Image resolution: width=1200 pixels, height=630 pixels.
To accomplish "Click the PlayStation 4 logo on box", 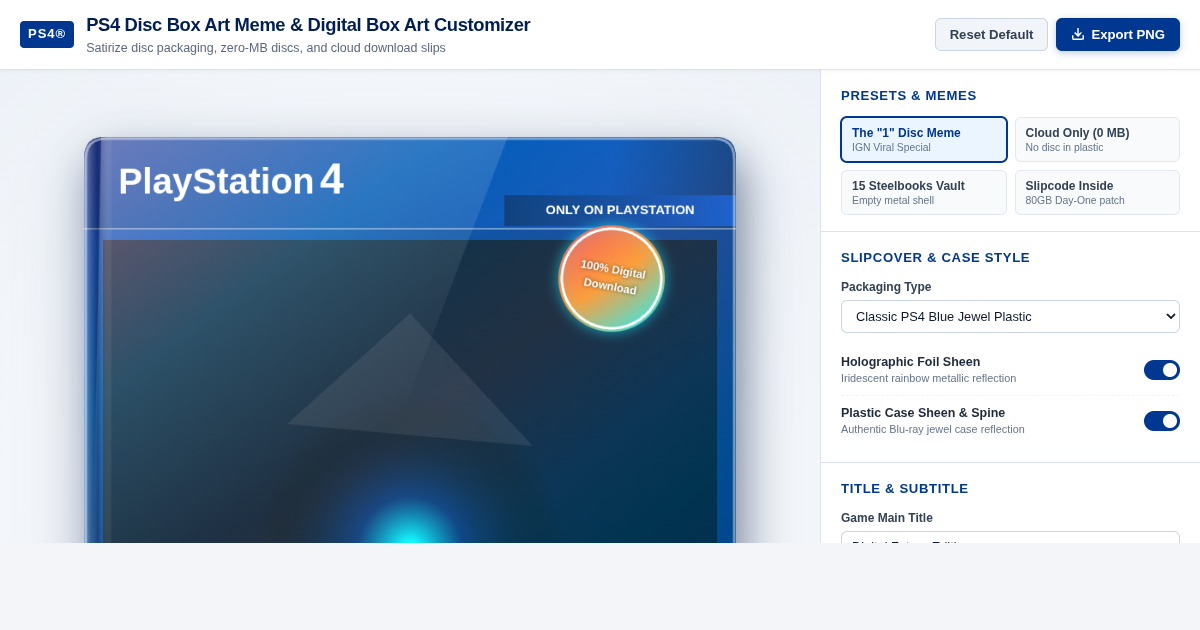I will (x=231, y=180).
